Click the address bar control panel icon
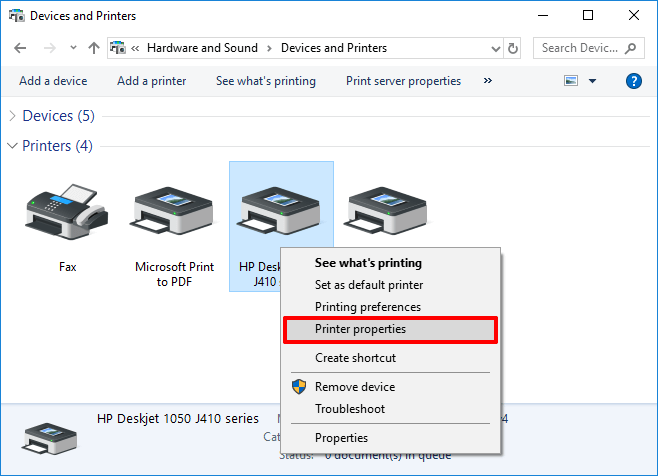The height and width of the screenshot is (476, 658). point(118,48)
